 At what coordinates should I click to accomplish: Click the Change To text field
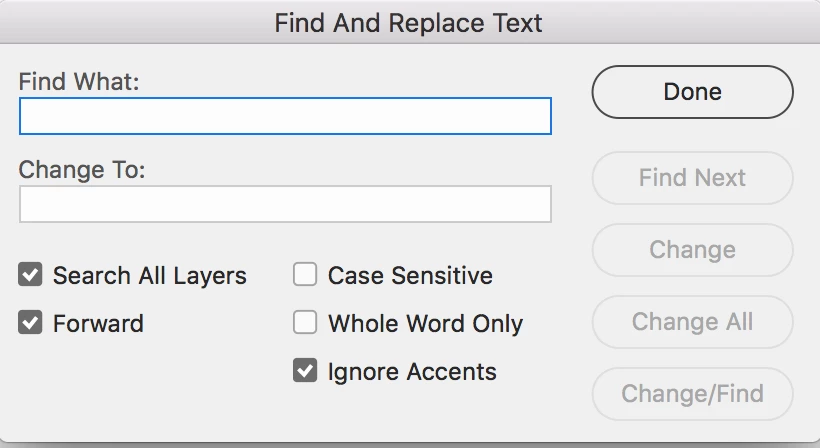[x=285, y=204]
